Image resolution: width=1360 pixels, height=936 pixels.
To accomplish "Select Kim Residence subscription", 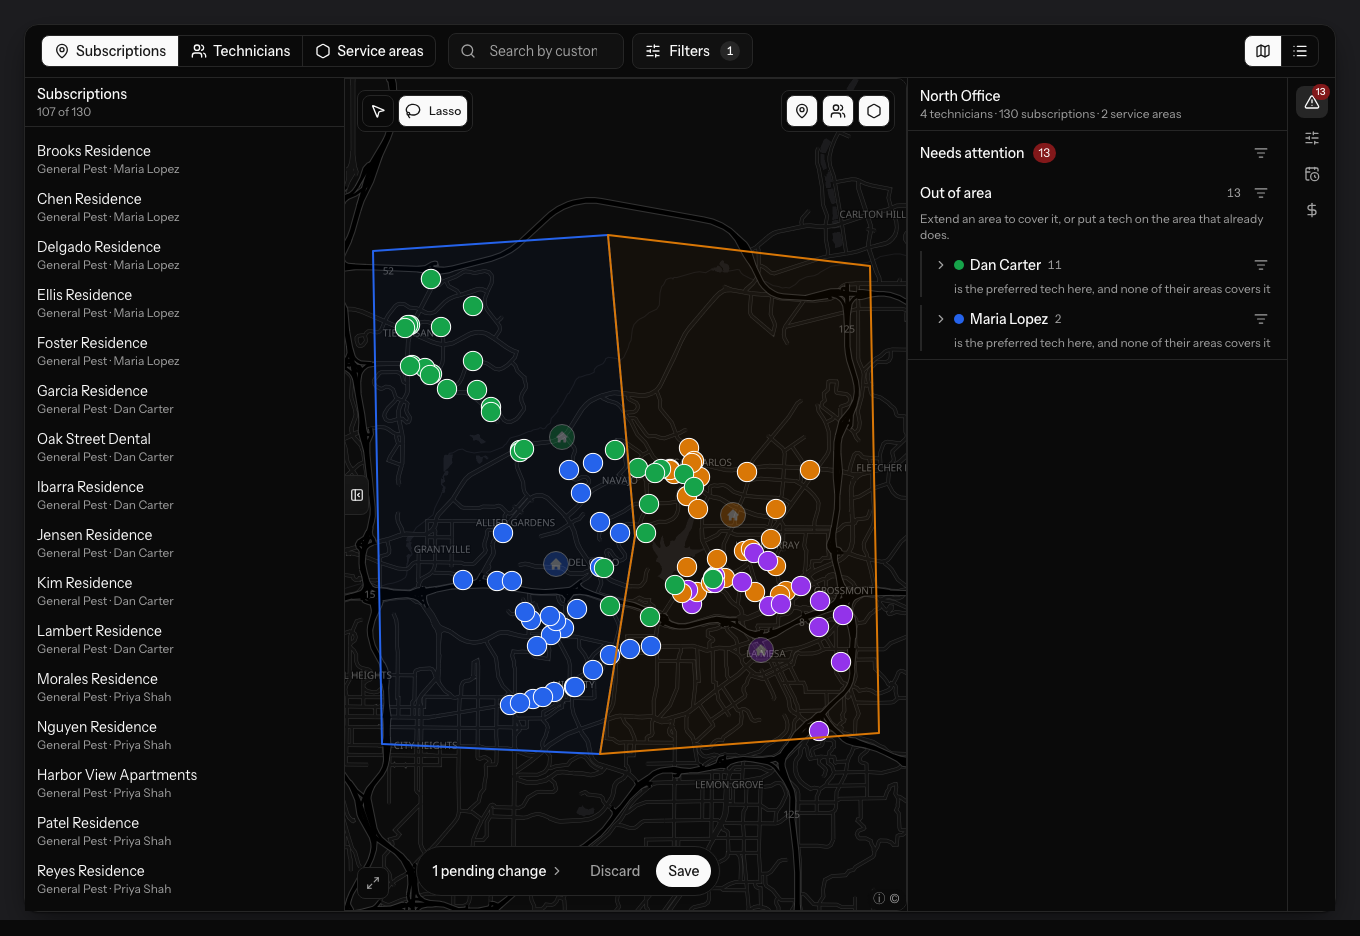I will coord(185,591).
